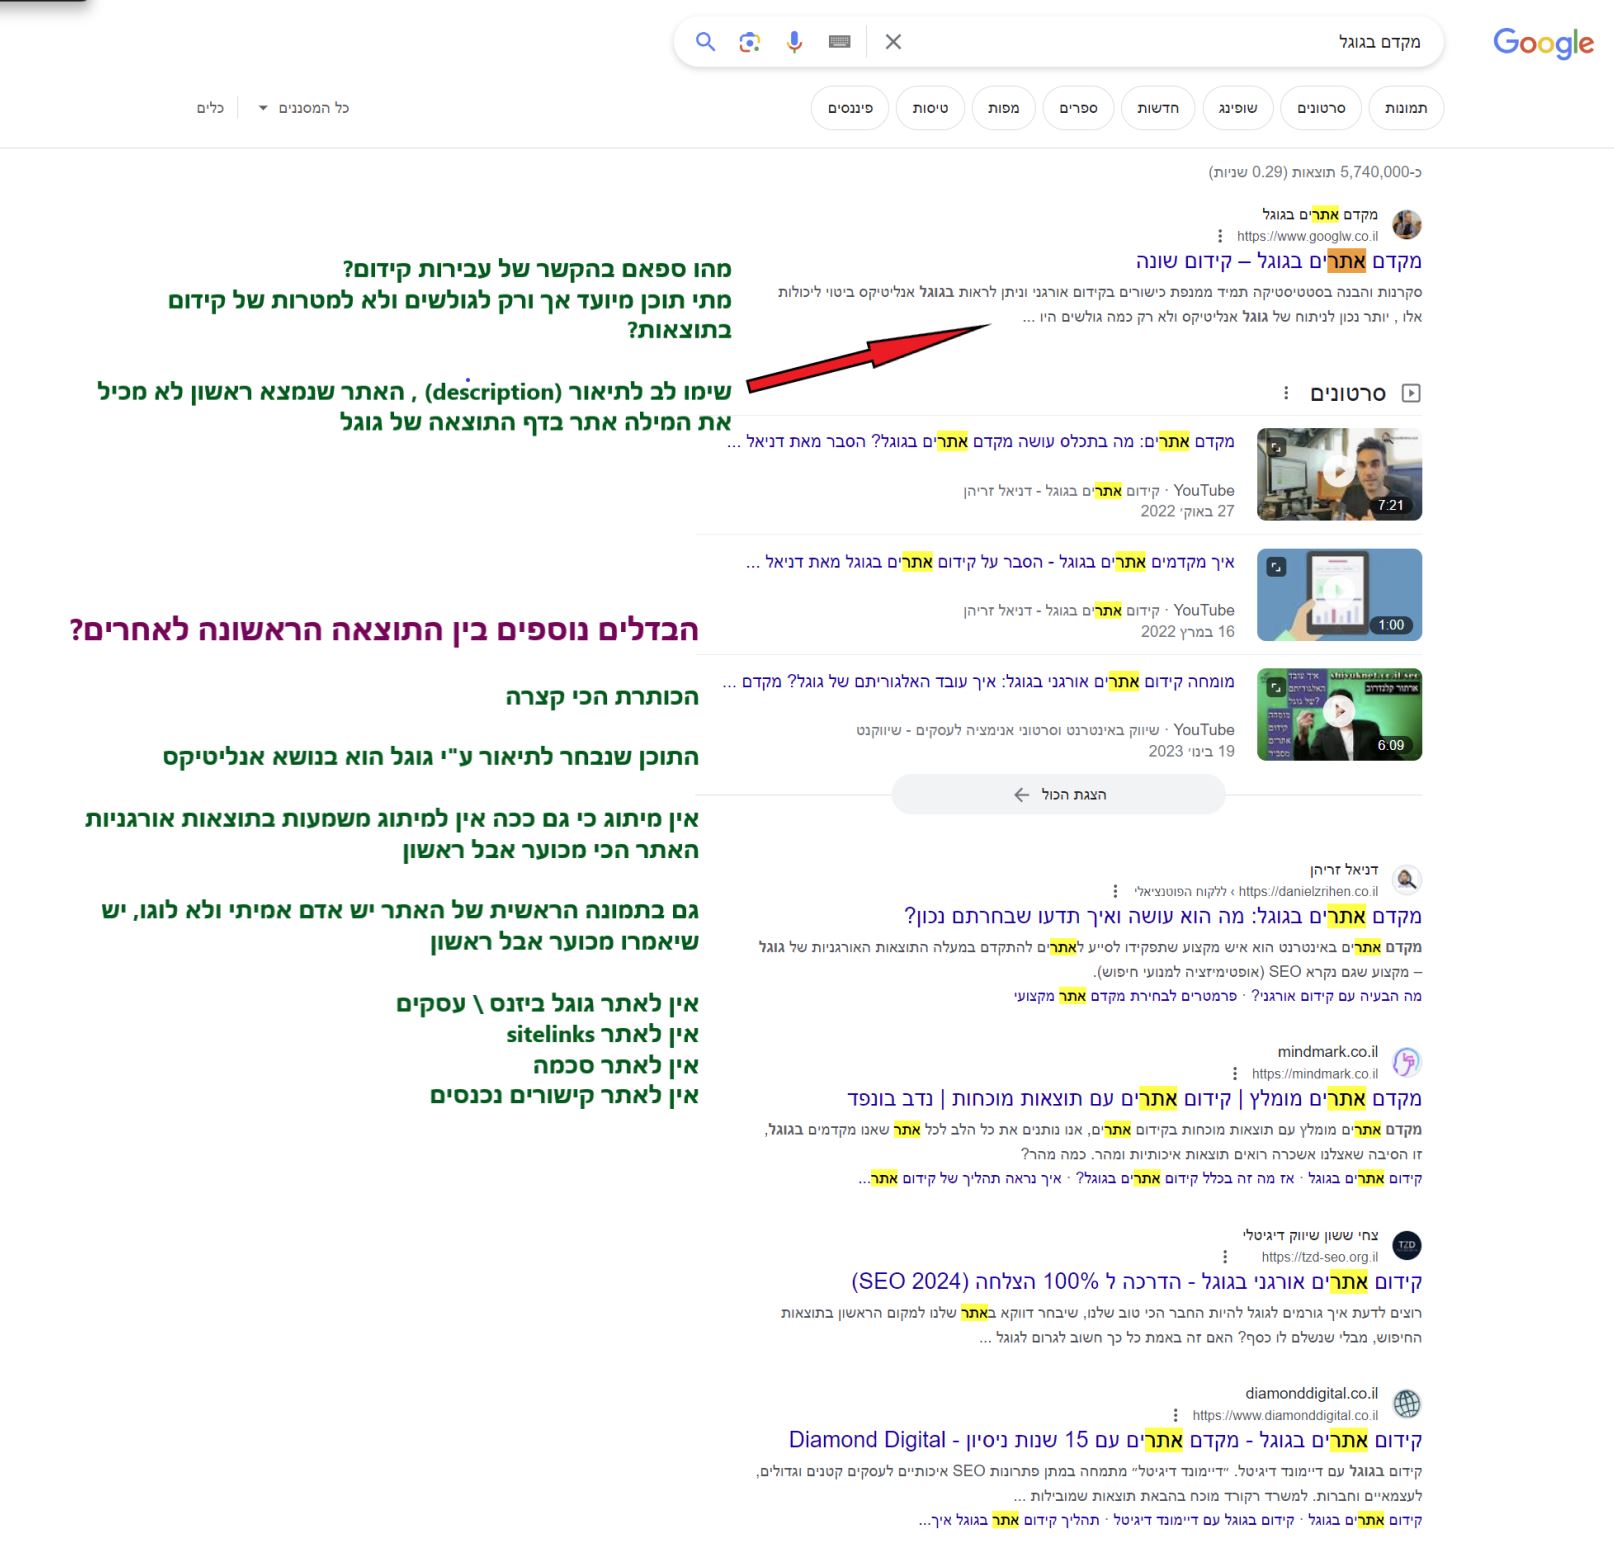Open sitelink מה הבעיה עם קידום אורגני
The height and width of the screenshot is (1556, 1614).
(1336, 996)
